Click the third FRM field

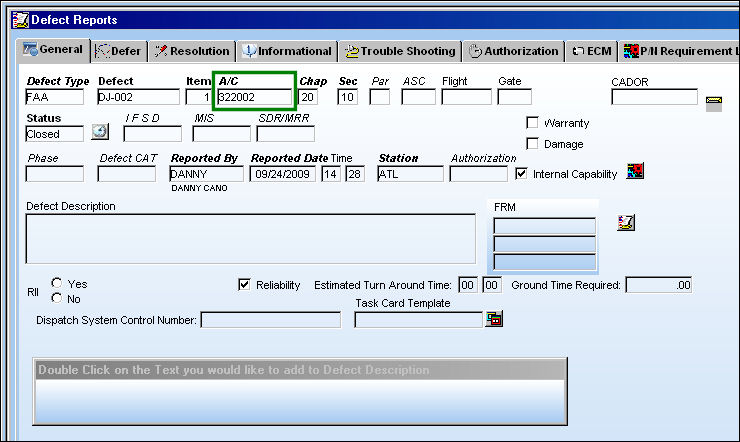[x=545, y=262]
